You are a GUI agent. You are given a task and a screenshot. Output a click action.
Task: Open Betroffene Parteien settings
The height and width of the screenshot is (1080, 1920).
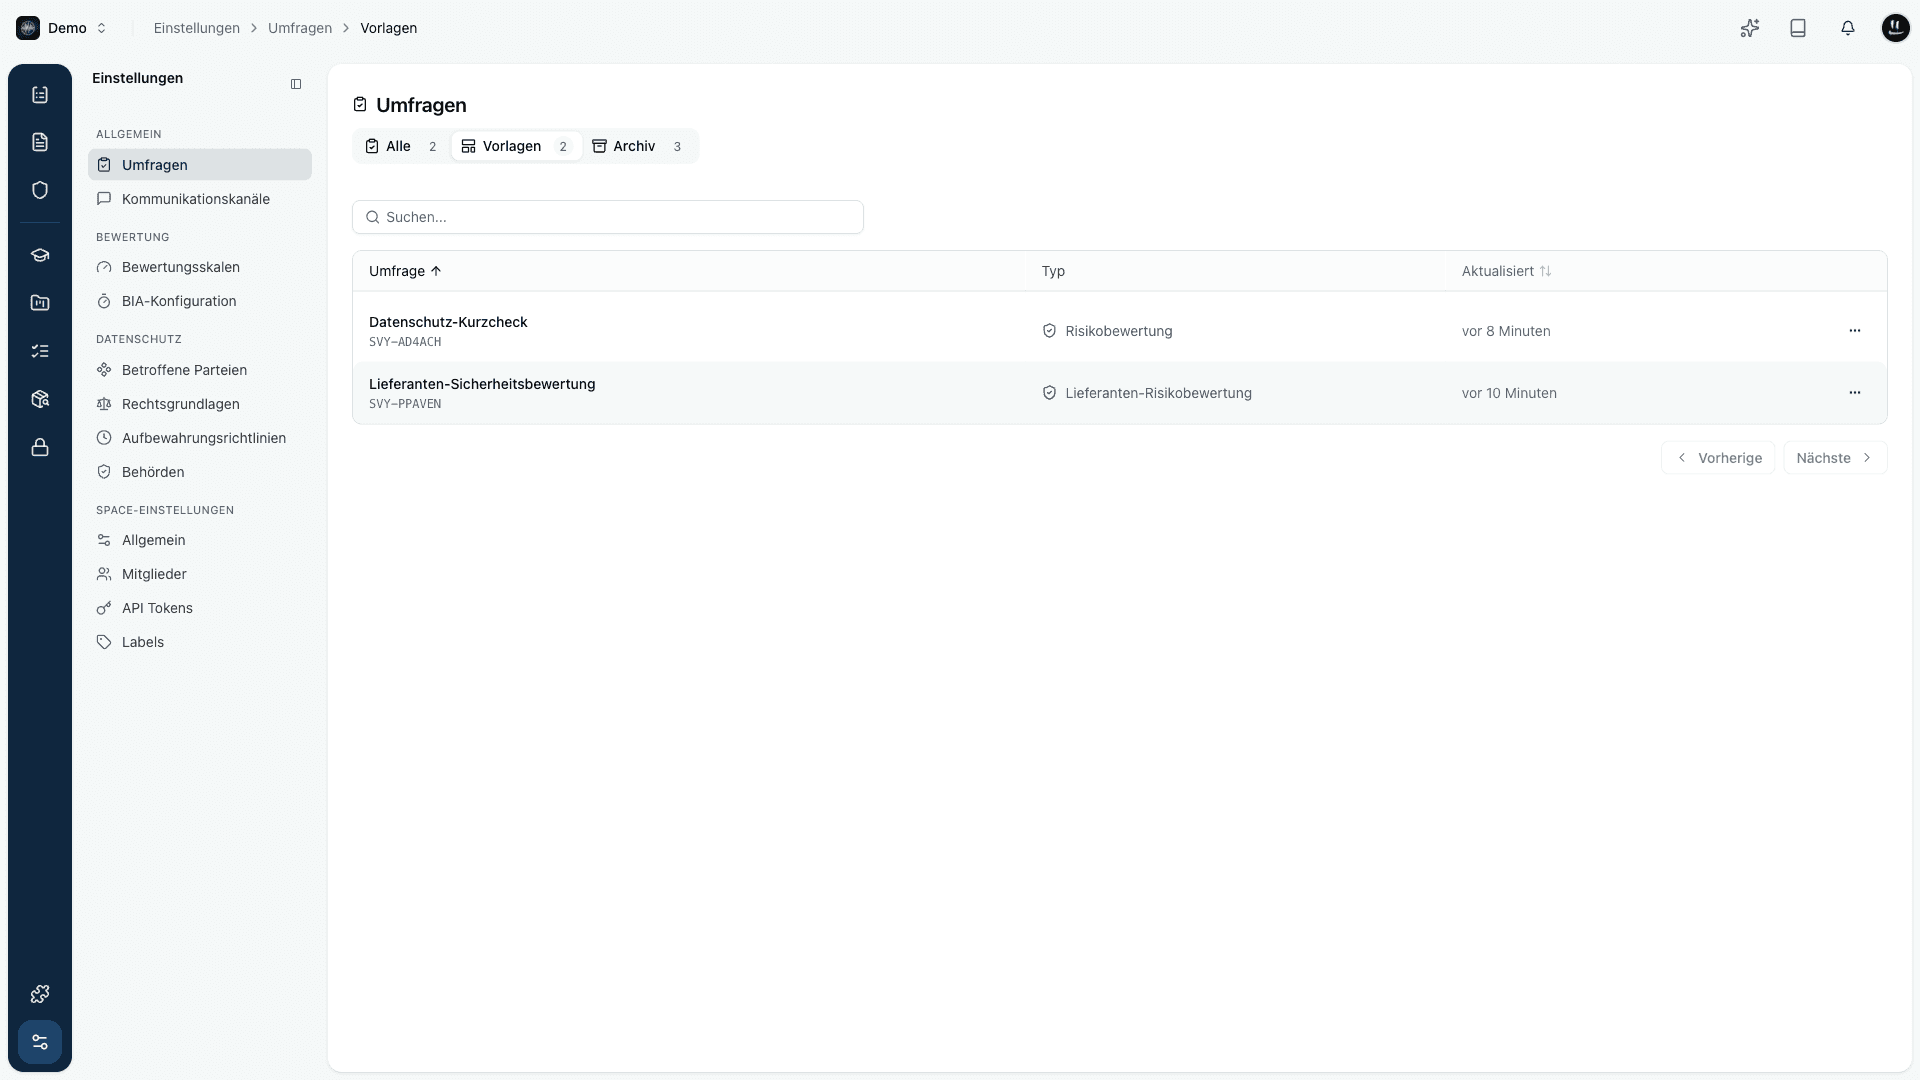200,370
